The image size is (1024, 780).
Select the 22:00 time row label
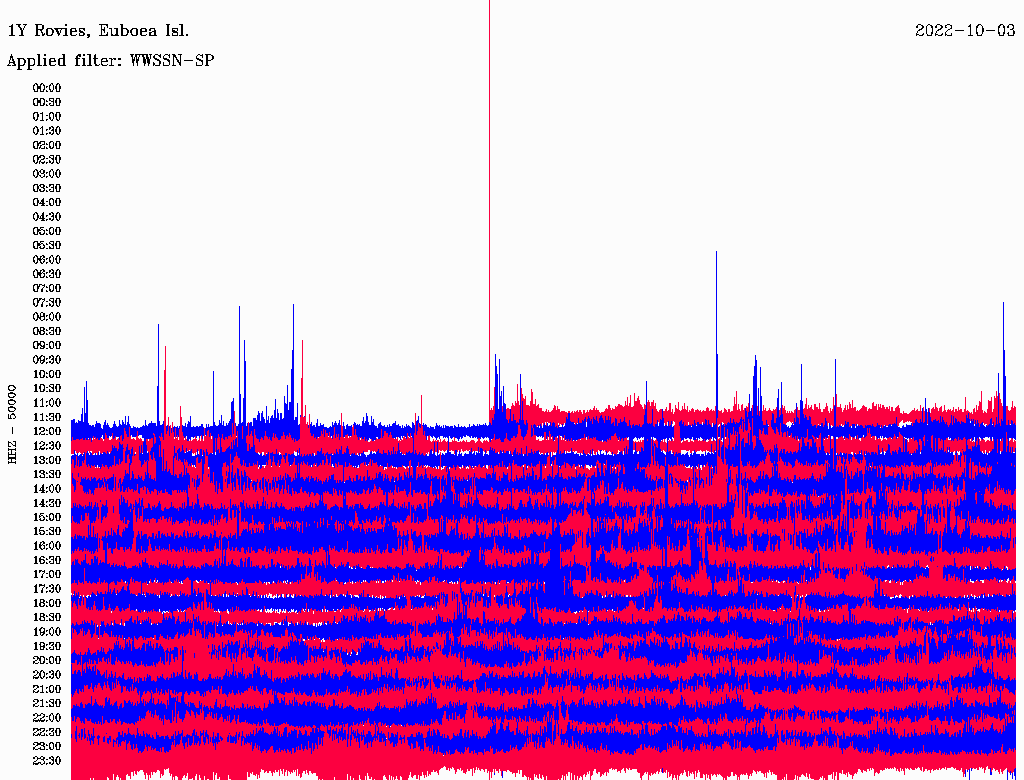point(47,718)
